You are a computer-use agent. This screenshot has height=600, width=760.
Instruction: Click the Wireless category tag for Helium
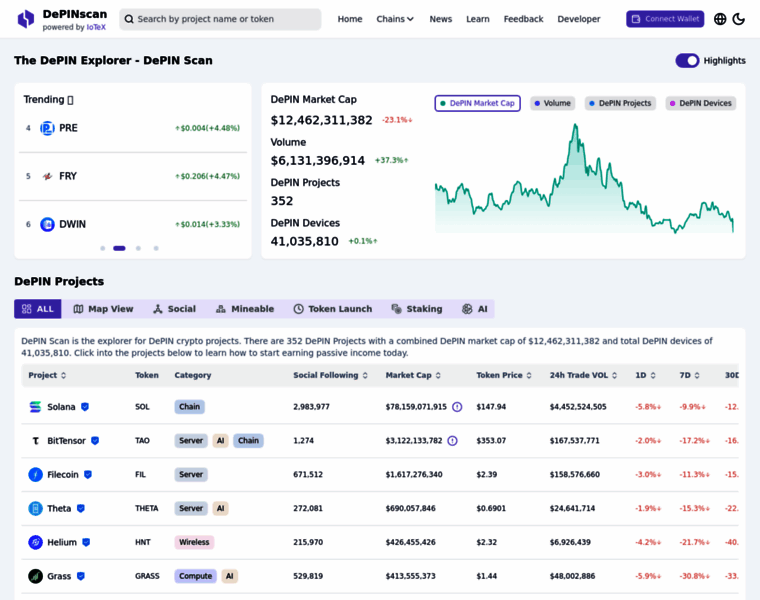tap(194, 542)
